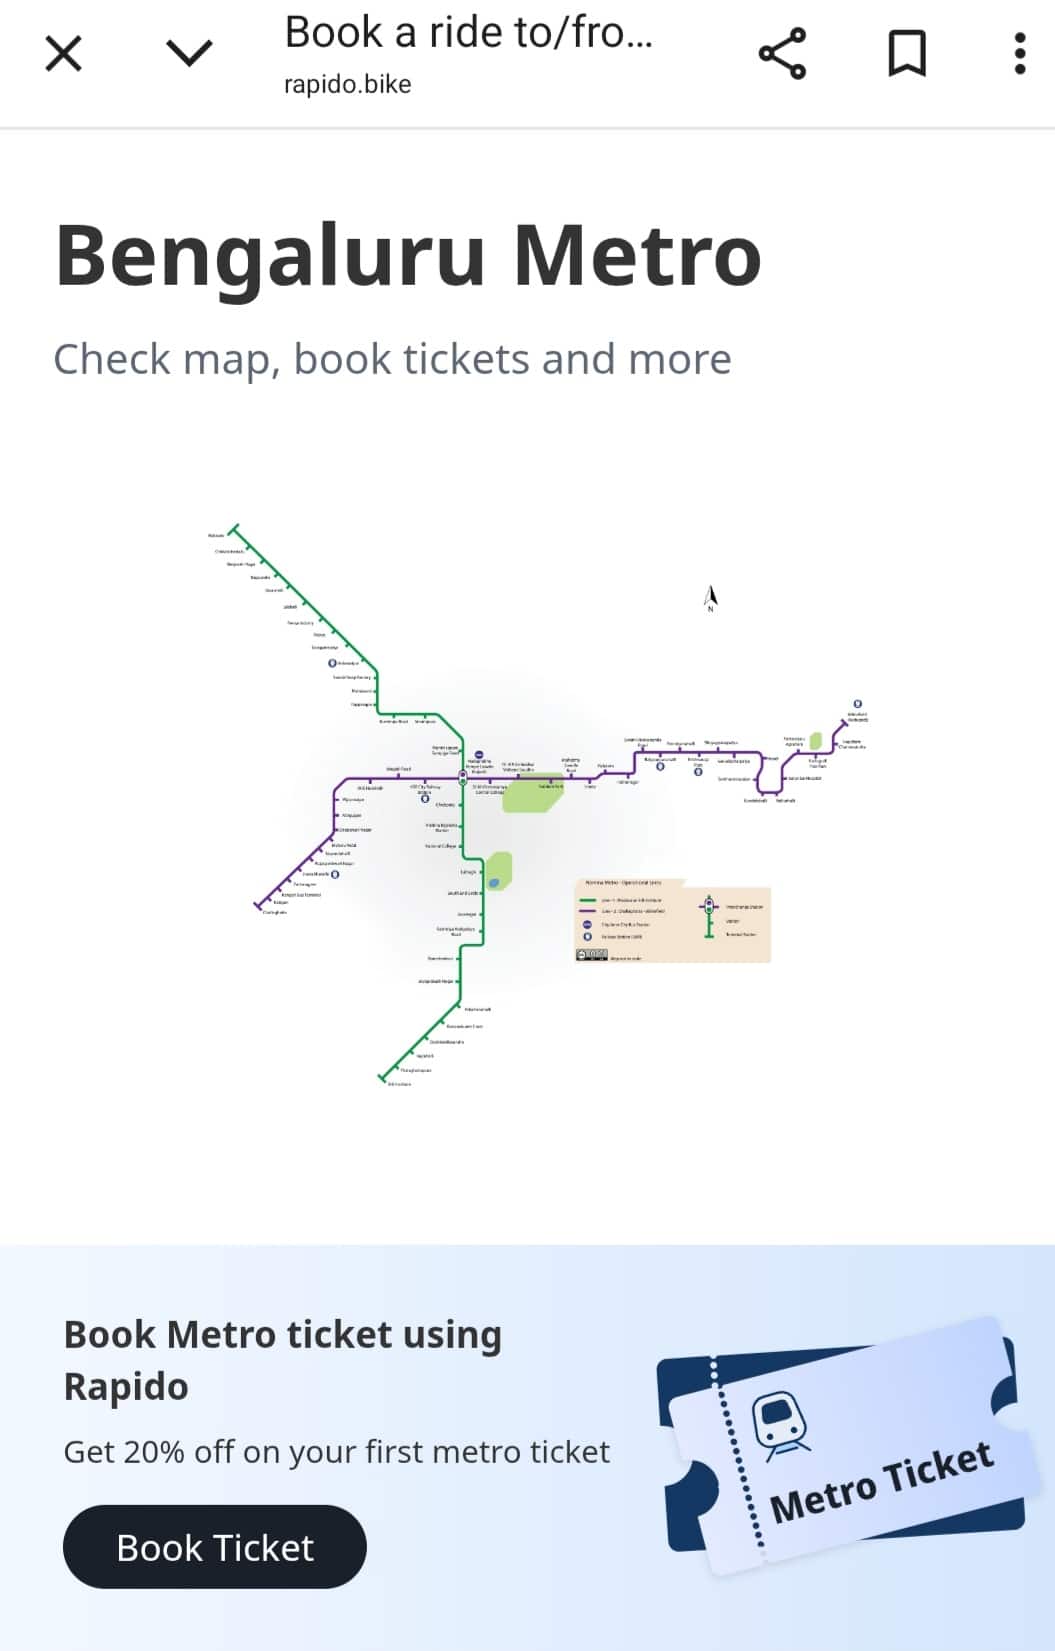Share this Rapido metro page
This screenshot has height=1651, width=1055.
tap(782, 54)
